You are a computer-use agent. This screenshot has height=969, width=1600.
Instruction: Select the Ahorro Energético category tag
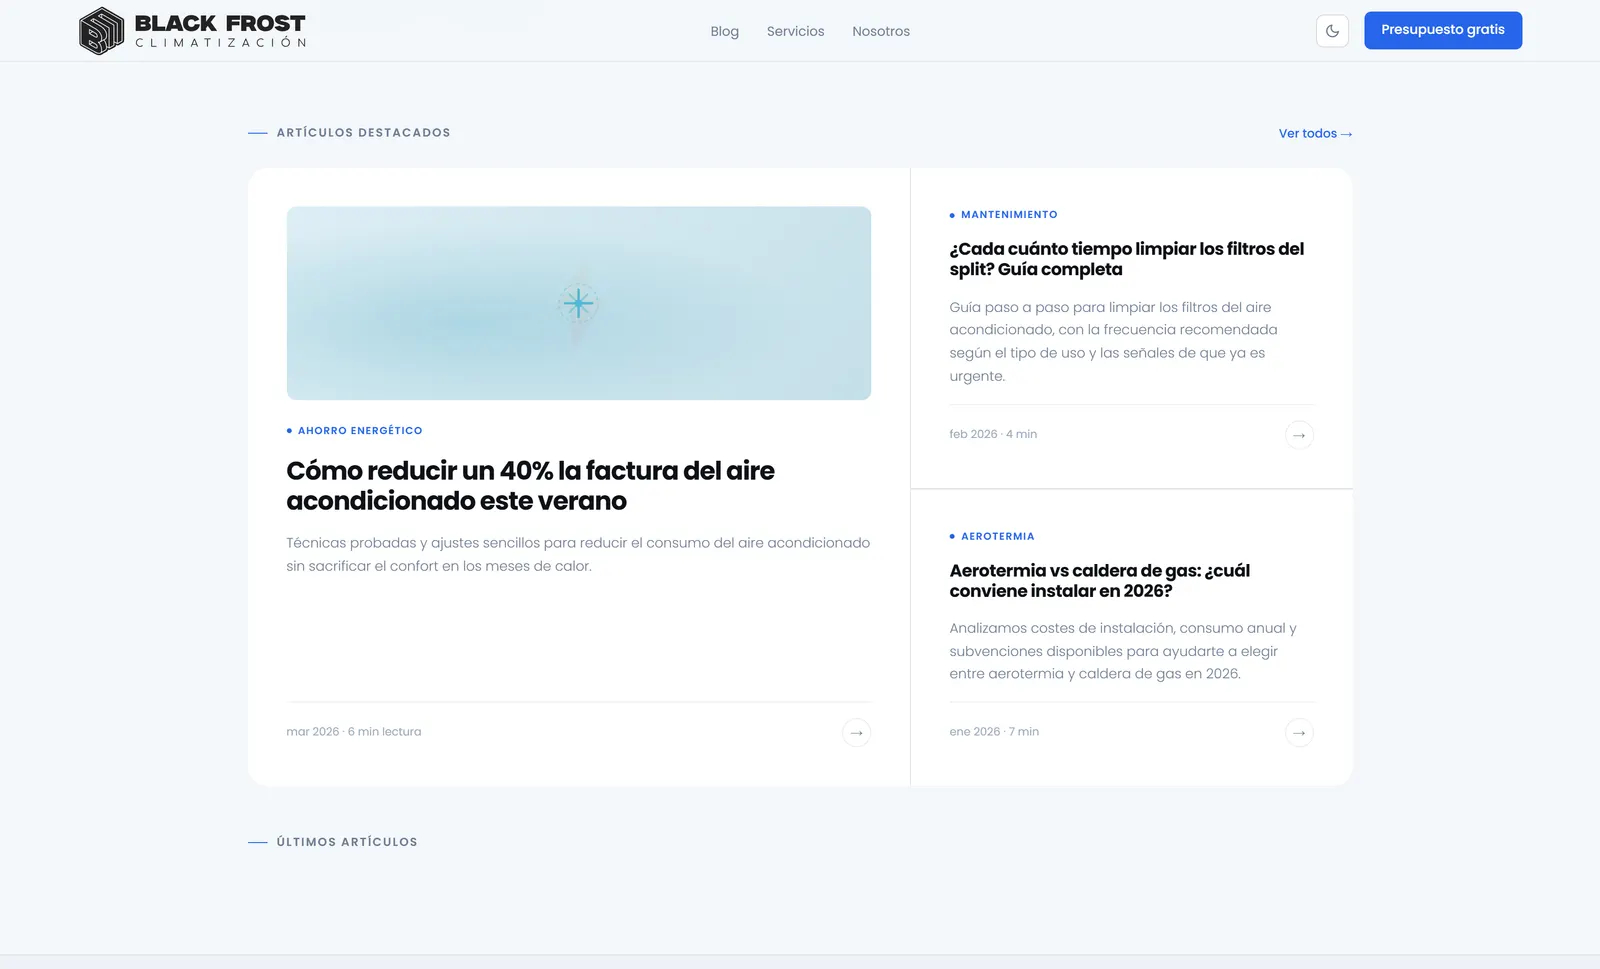(x=355, y=431)
